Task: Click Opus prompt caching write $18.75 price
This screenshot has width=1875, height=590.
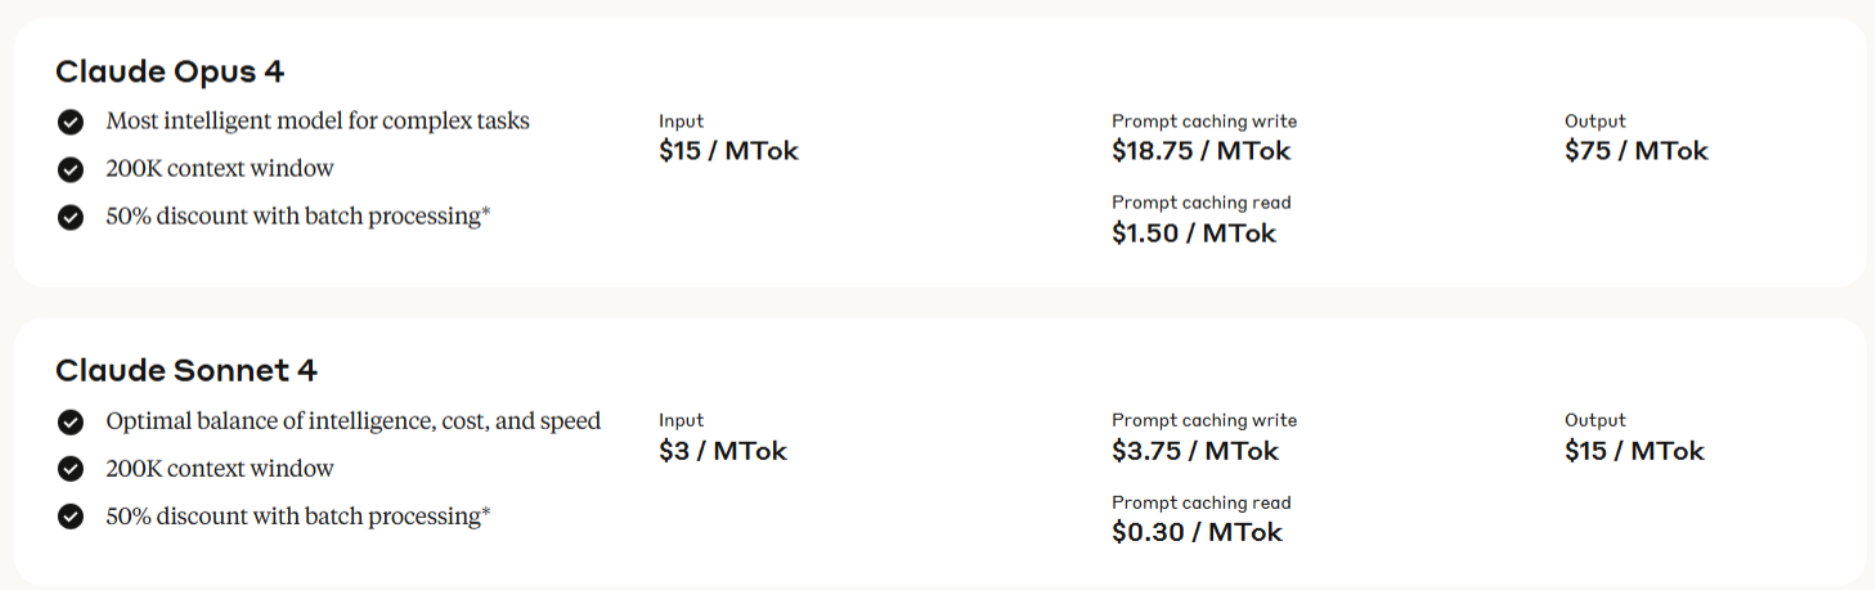Action: click(x=1201, y=151)
